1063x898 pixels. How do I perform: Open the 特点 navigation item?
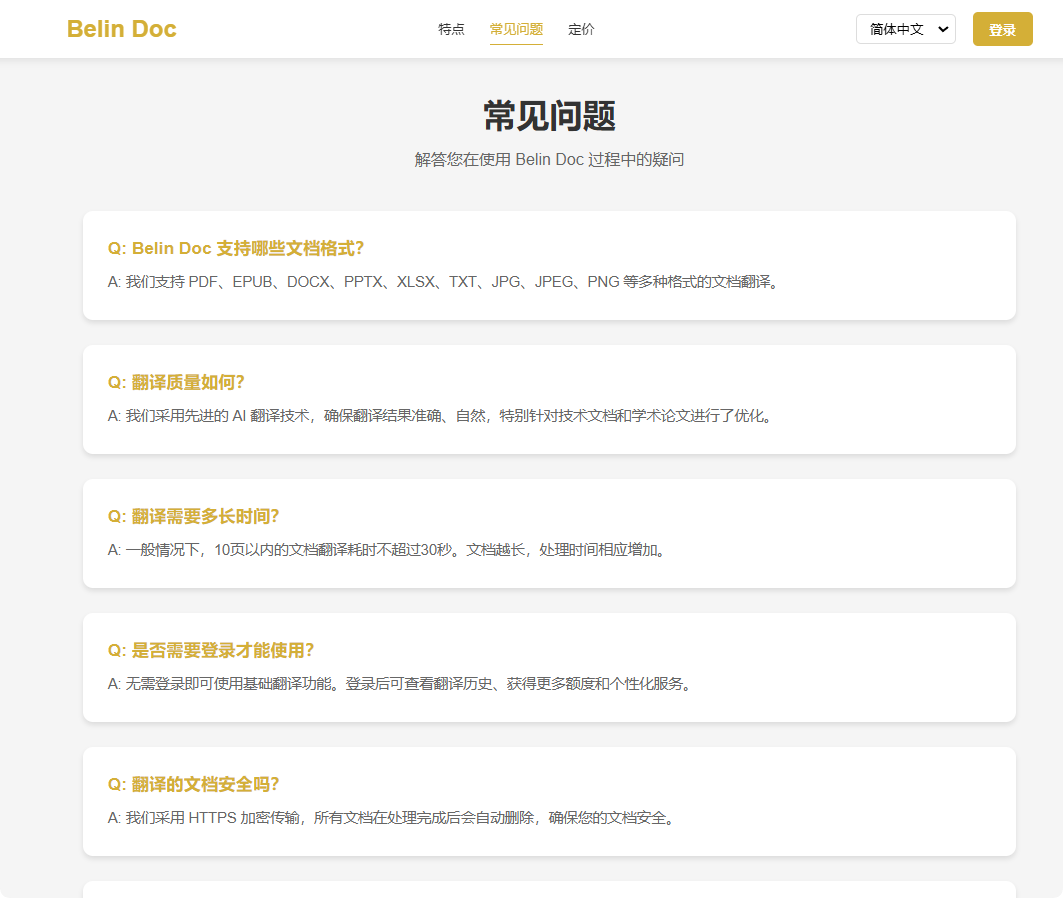[x=451, y=29]
